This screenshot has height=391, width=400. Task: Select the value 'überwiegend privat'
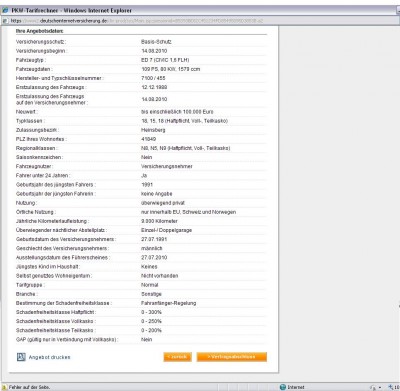tap(163, 203)
